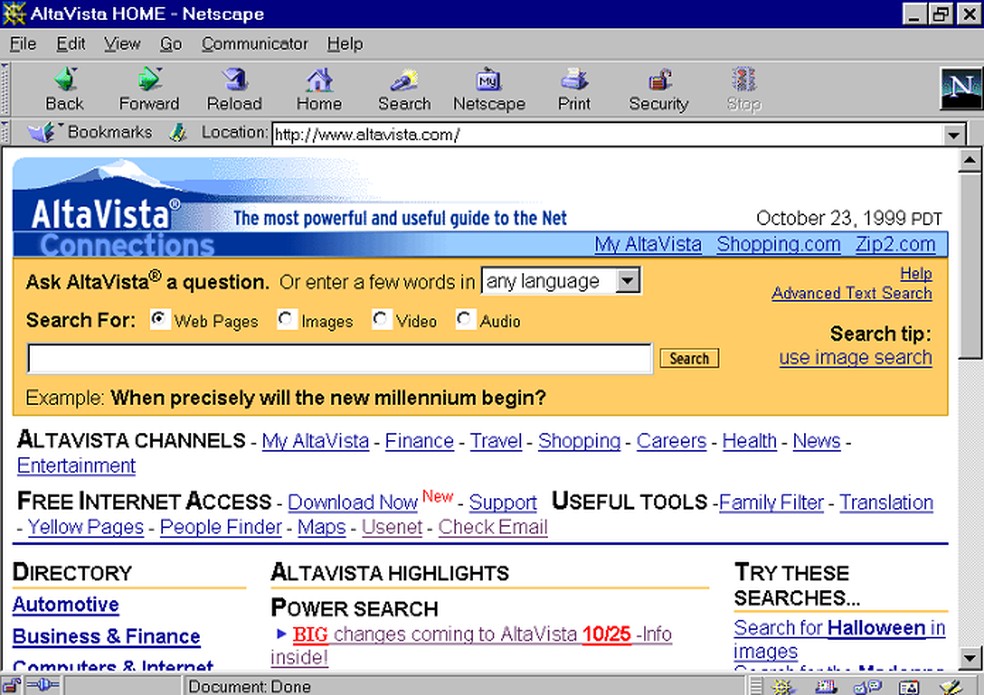Viewport: 984px width, 695px height.
Task: Select the Images search radio button
Action: click(x=287, y=318)
